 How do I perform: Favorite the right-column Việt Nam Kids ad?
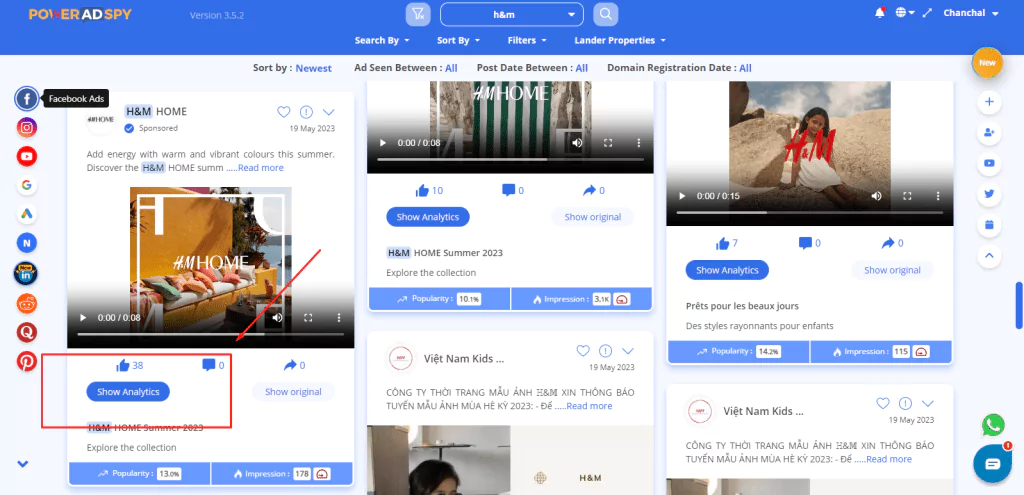tap(883, 404)
